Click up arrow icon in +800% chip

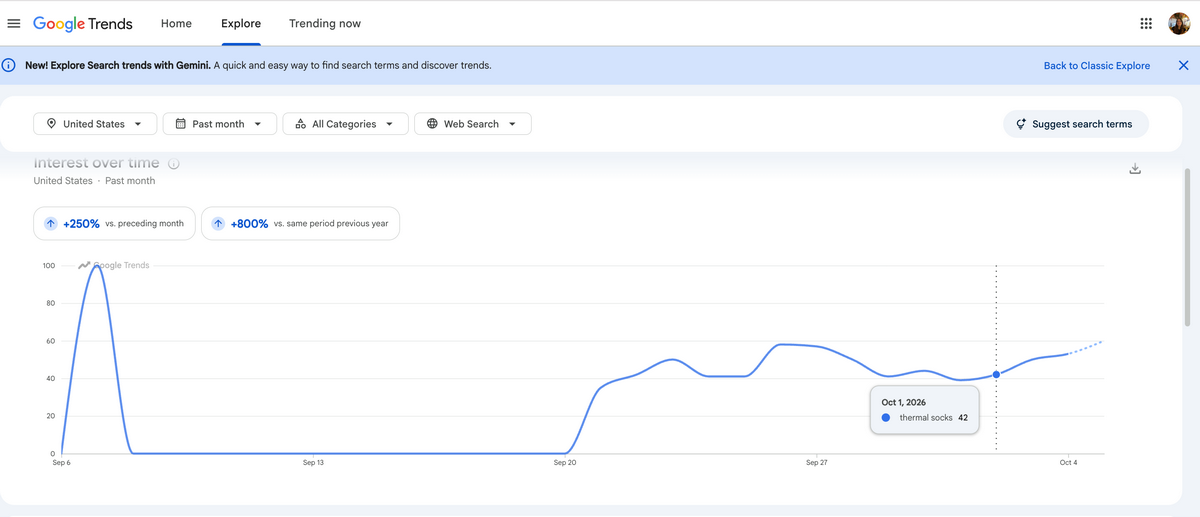click(x=218, y=224)
